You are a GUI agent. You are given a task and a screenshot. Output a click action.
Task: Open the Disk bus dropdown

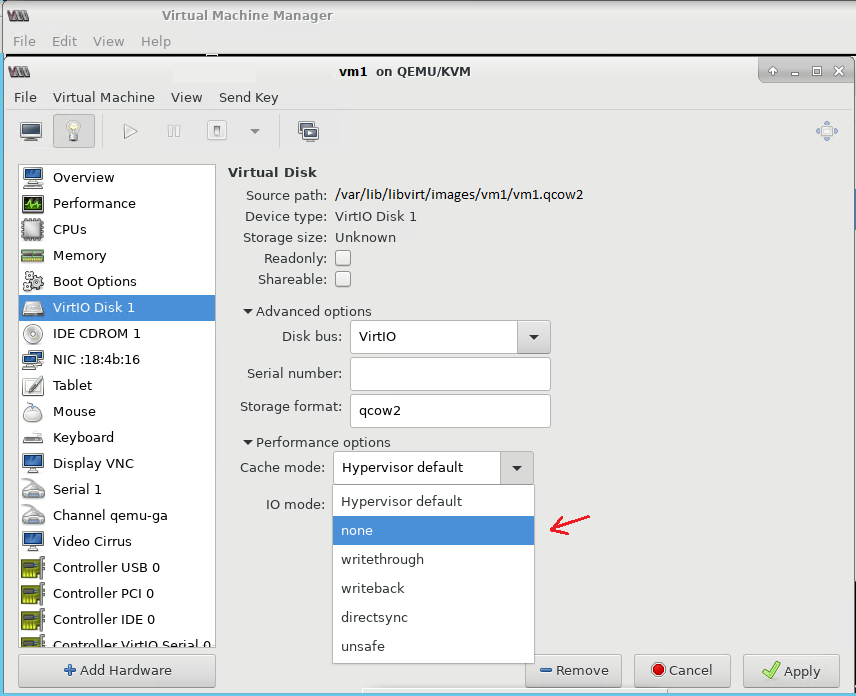(x=533, y=337)
